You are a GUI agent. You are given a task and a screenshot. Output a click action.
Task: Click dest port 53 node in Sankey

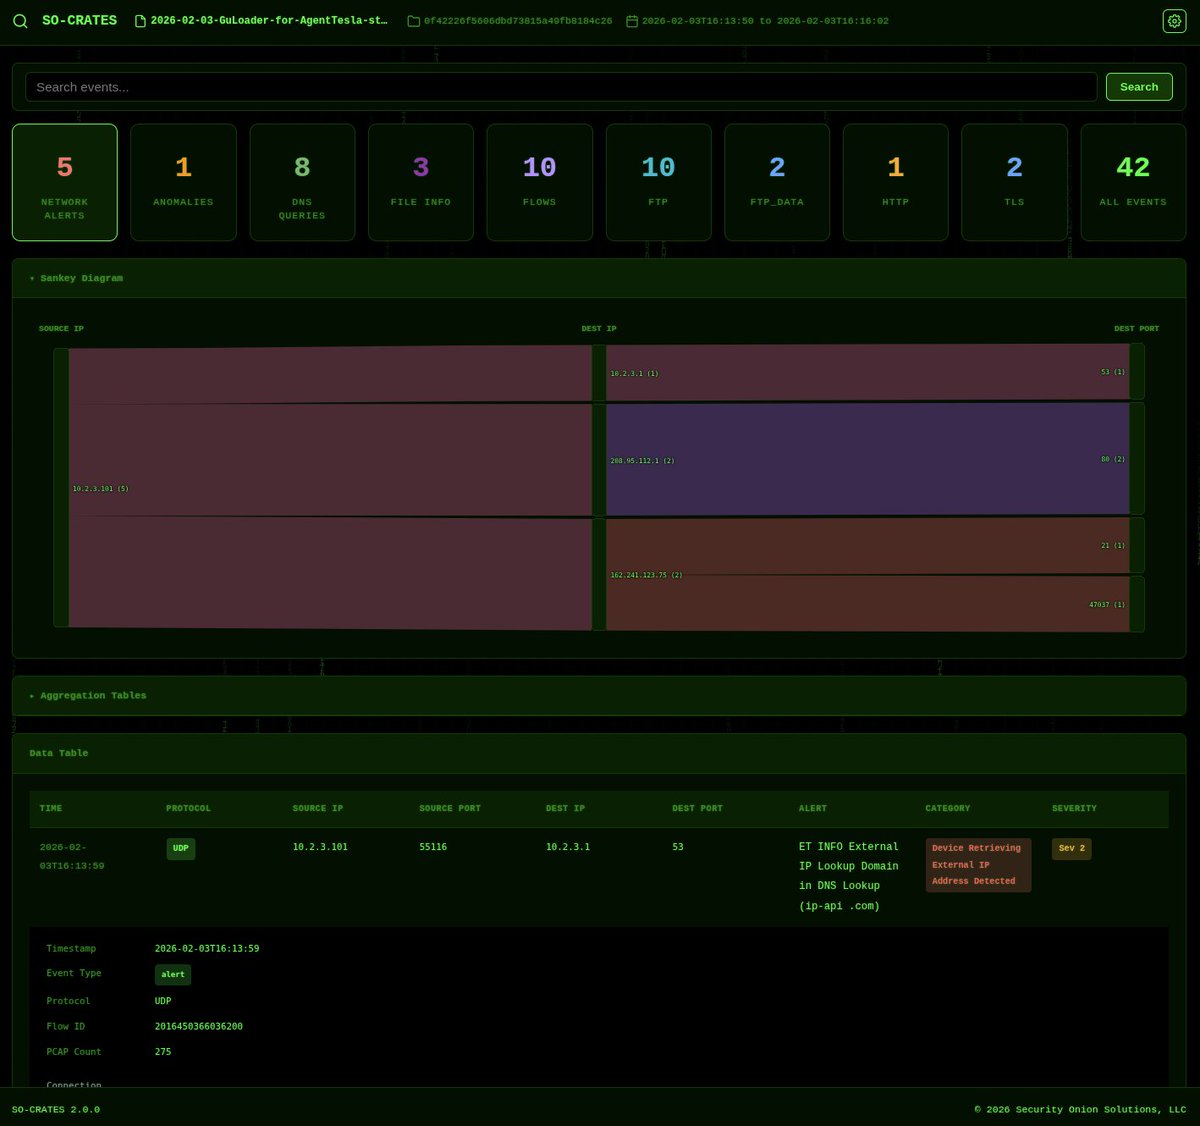pyautogui.click(x=1137, y=371)
